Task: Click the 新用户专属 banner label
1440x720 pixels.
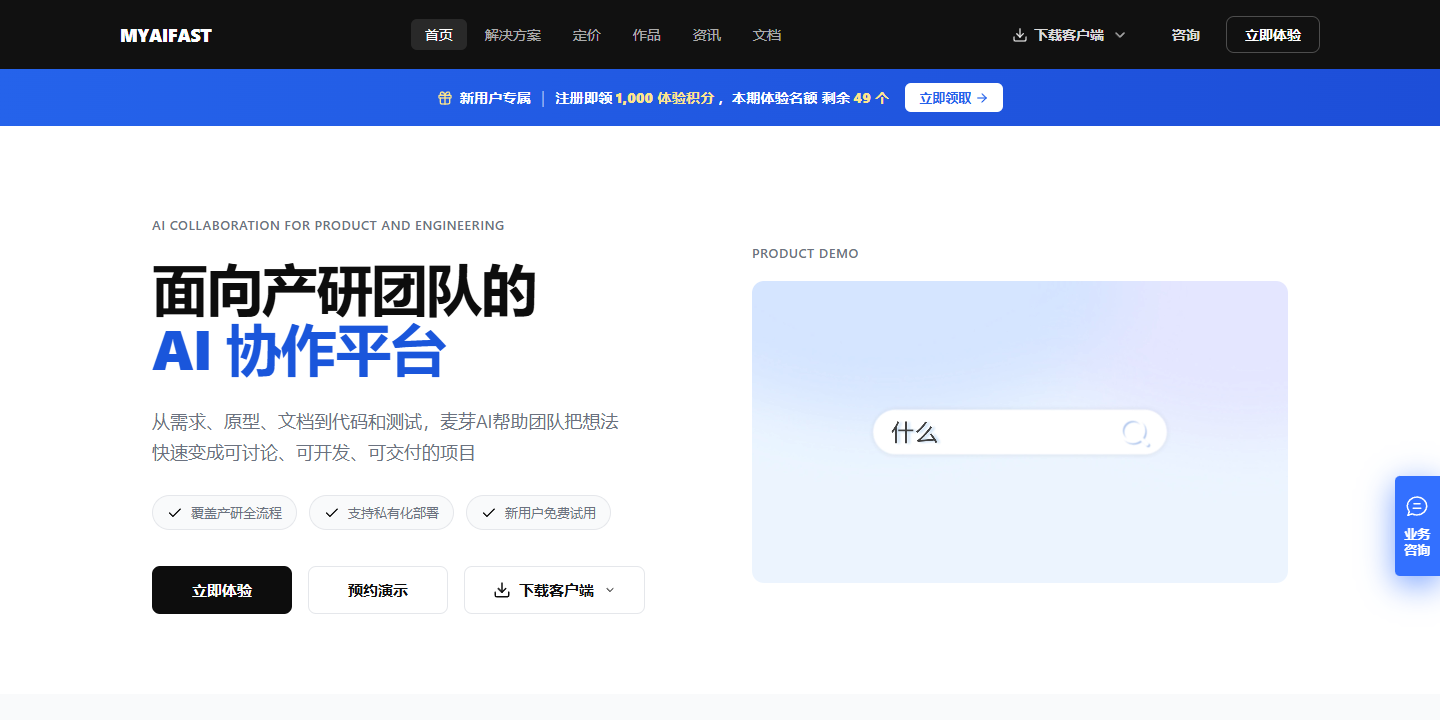Action: (495, 98)
